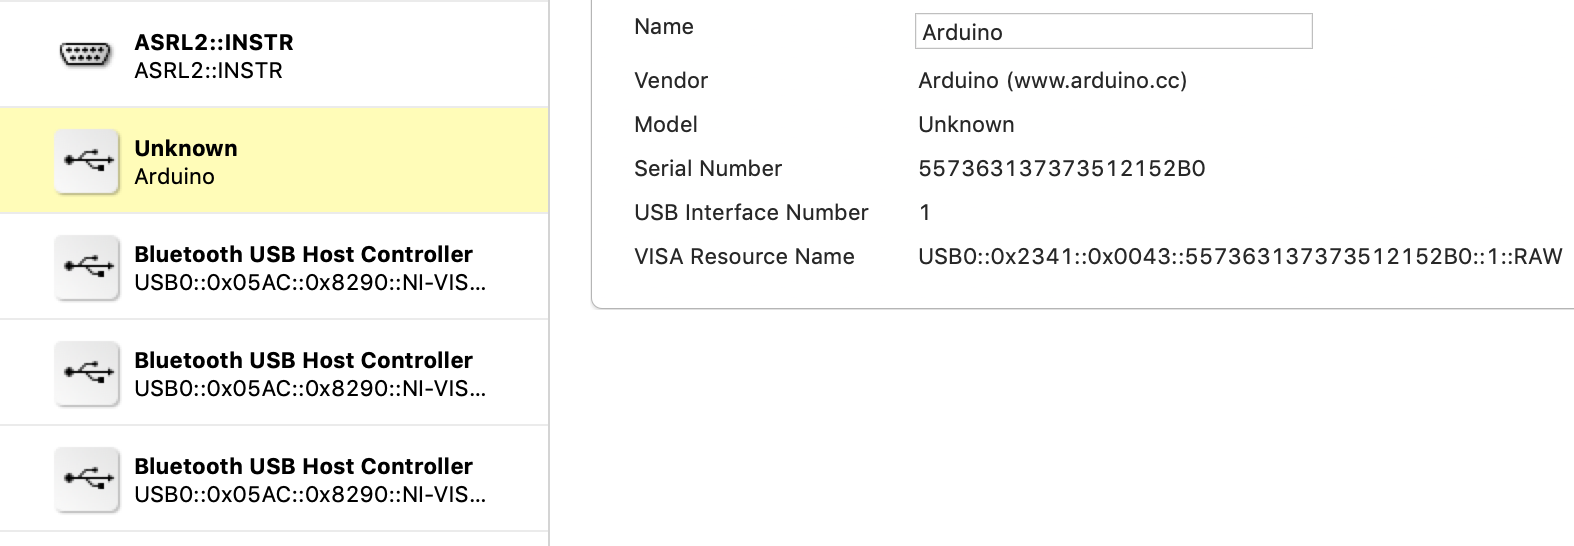1574x546 pixels.
Task: Click the USB icon of the first Bluetooth controller
Action: point(88,267)
